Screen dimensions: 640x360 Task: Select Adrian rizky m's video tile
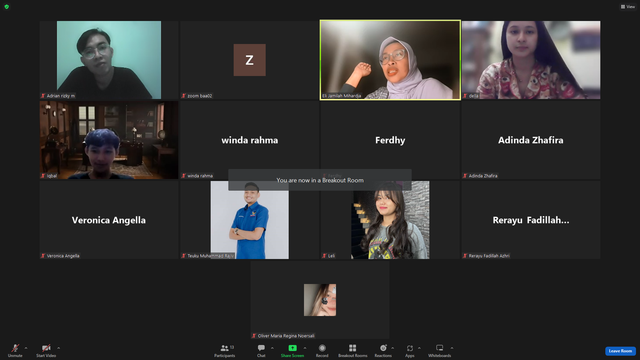[109, 60]
